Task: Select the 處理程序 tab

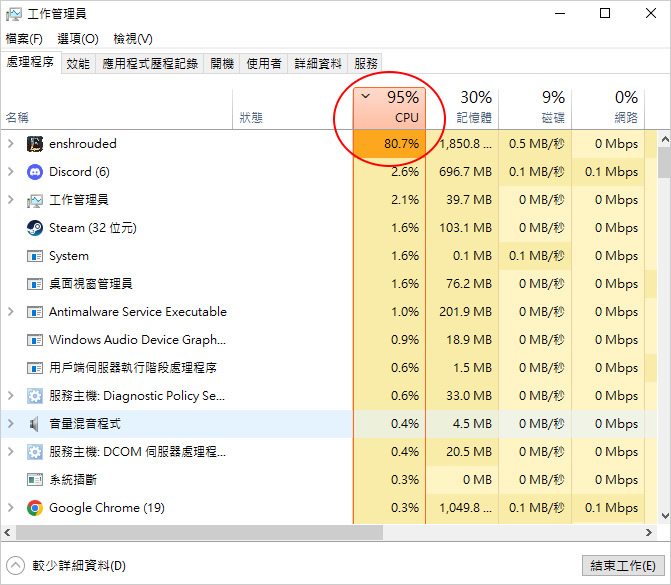Action: pyautogui.click(x=30, y=62)
